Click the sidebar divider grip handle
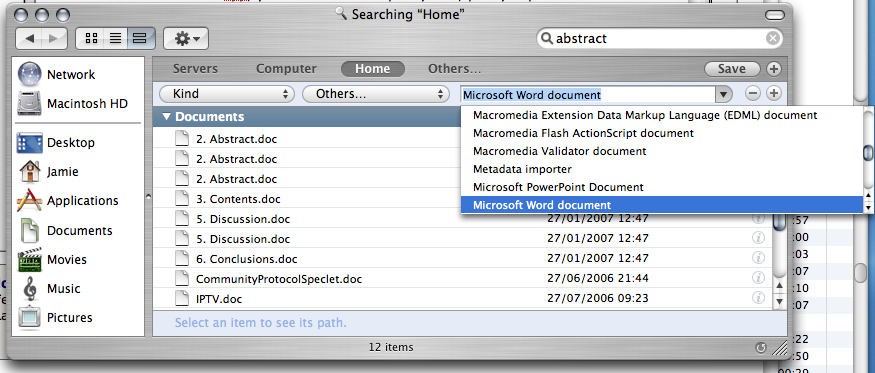Viewport: 875px width, 373px height. pyautogui.click(x=148, y=196)
